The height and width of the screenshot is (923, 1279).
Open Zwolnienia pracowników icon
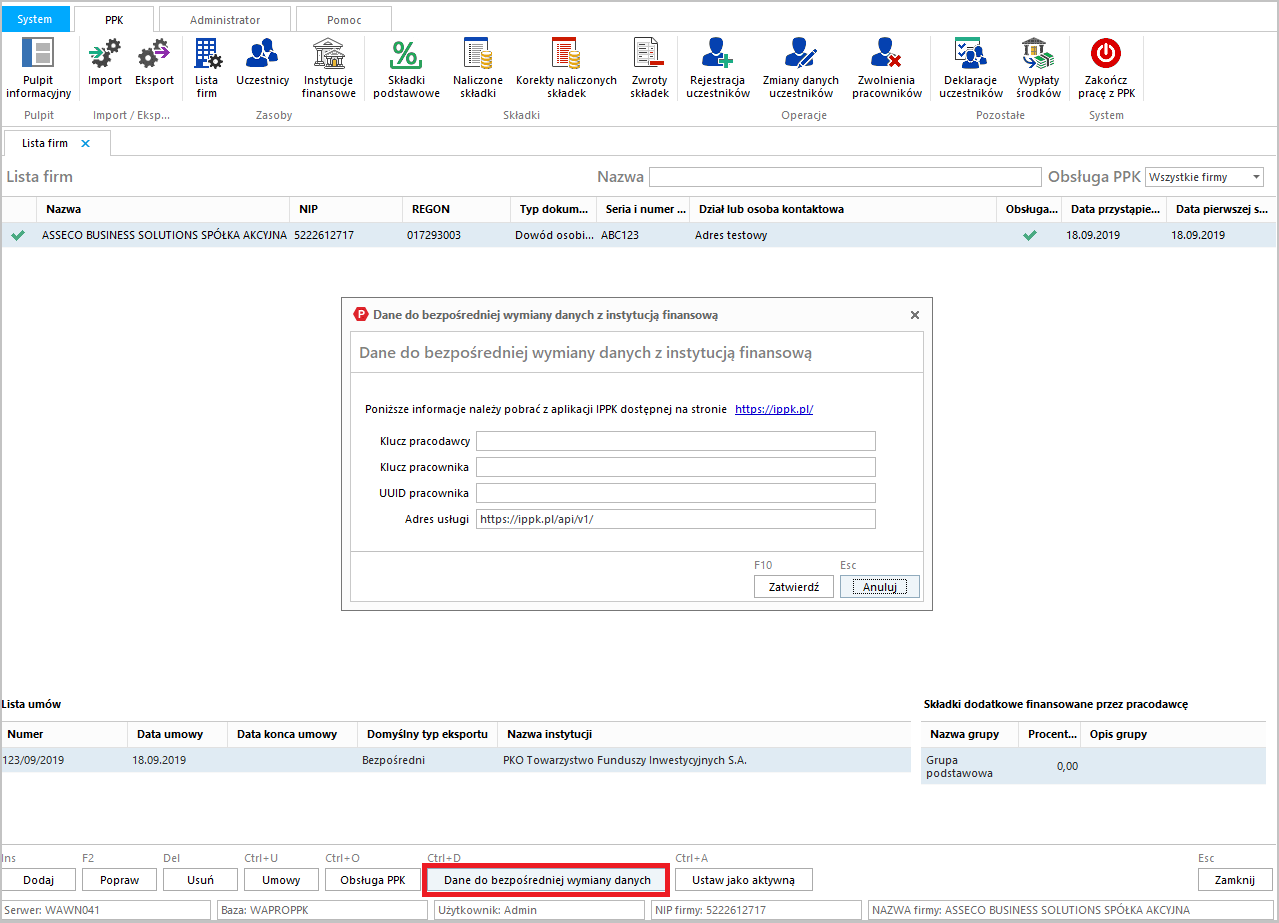tap(886, 53)
